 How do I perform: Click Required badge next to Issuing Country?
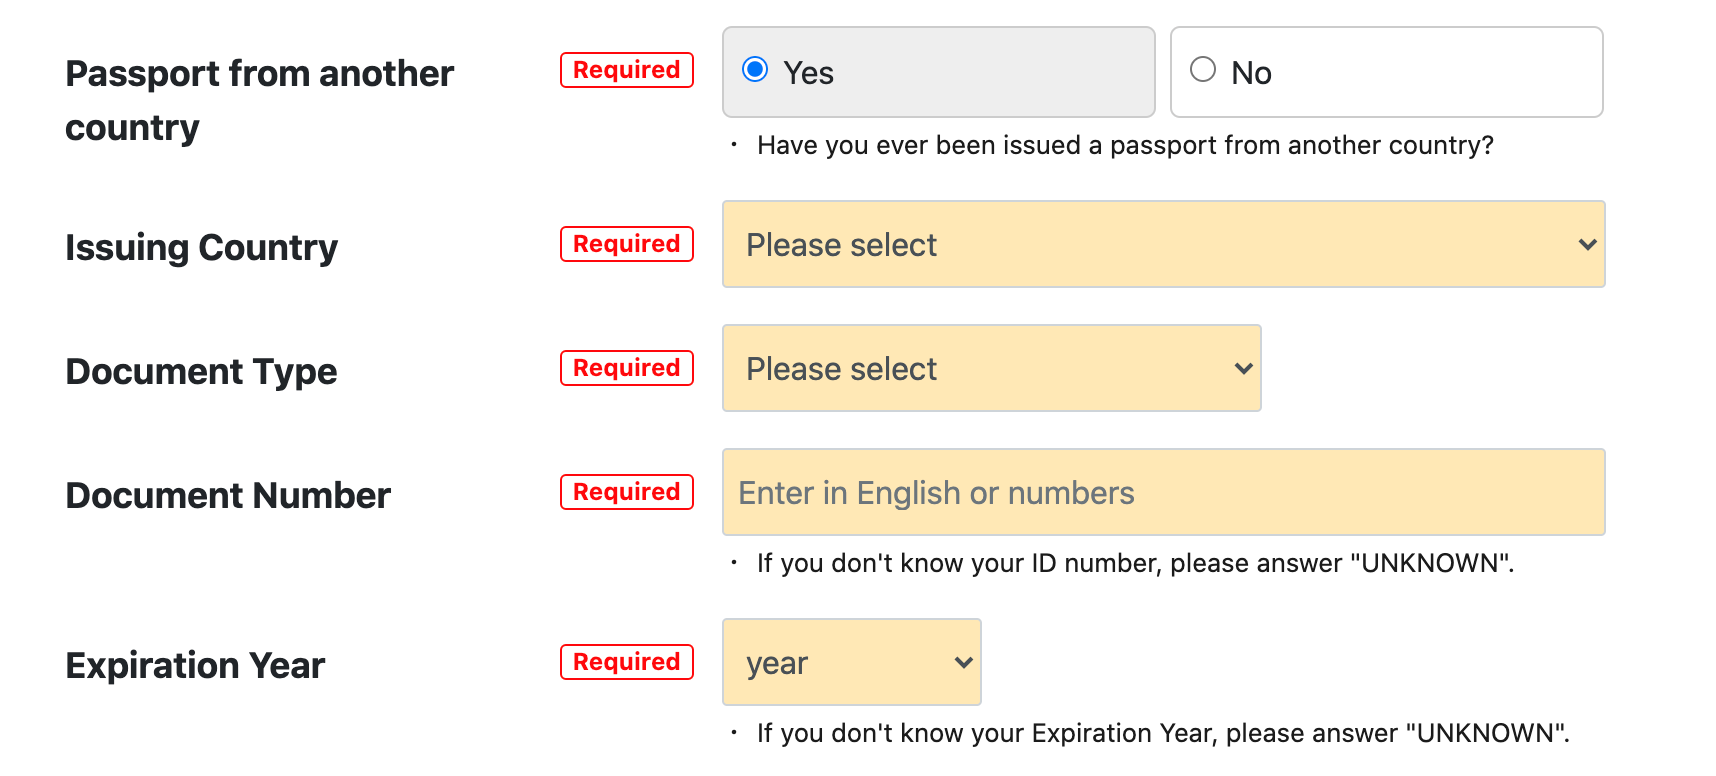point(626,244)
